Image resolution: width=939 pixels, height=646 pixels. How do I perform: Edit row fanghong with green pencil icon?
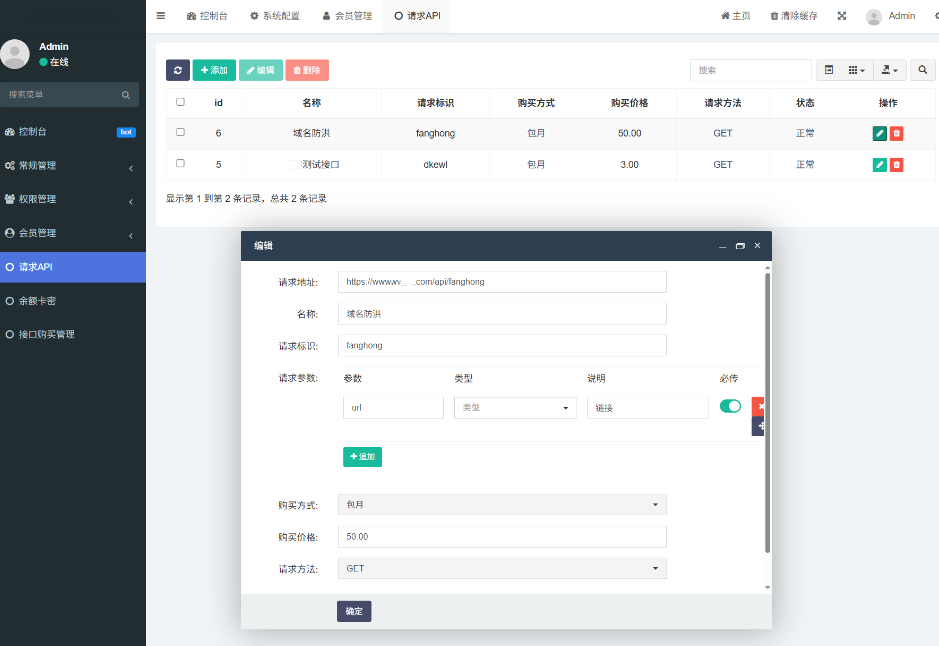click(880, 134)
